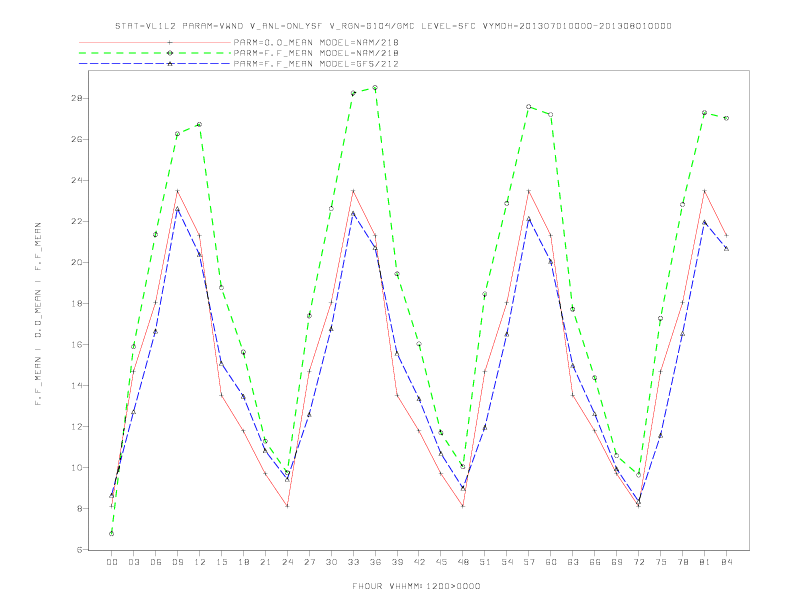Click x-axis tick label 27
Screen dimensions: 792x612
(309, 562)
